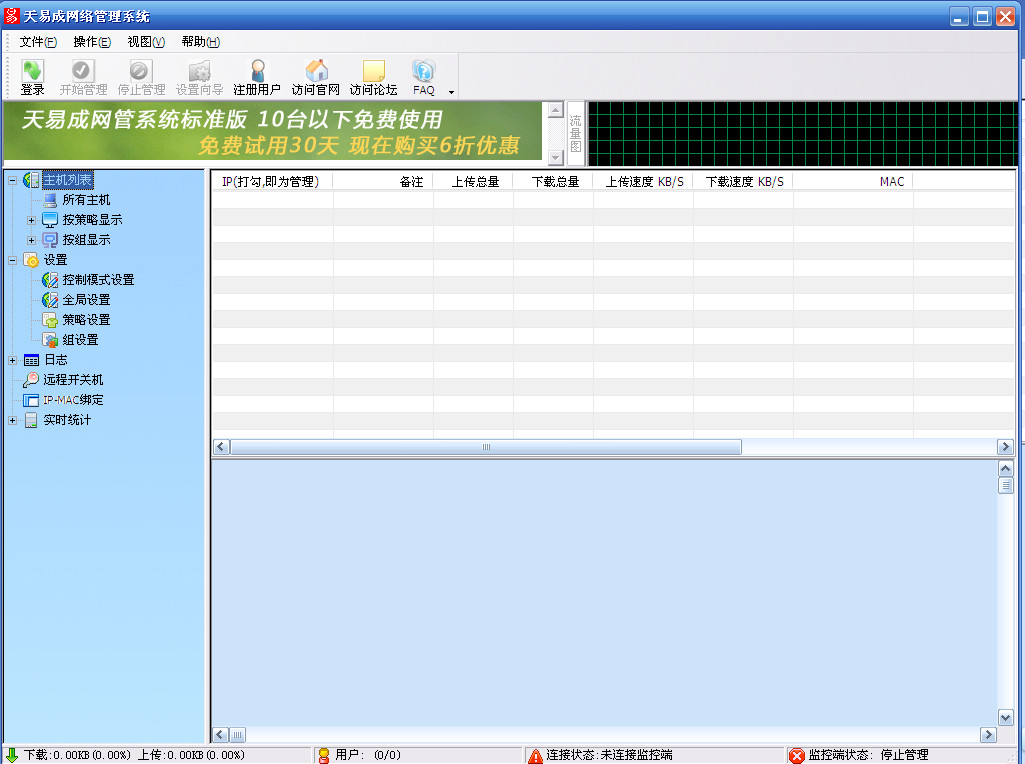Expand the 实时统计 statistics node
Image resolution: width=1025 pixels, height=764 pixels.
[12, 420]
